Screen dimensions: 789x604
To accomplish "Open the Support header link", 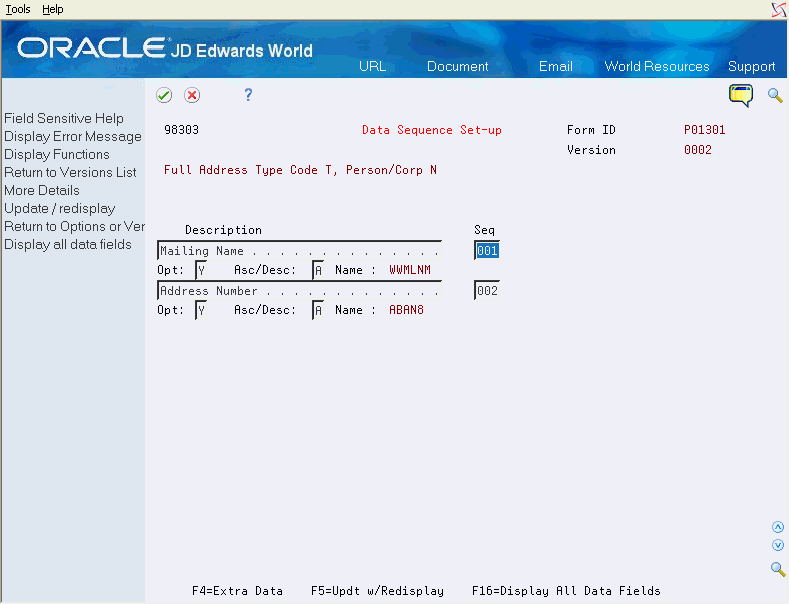I will tap(751, 66).
